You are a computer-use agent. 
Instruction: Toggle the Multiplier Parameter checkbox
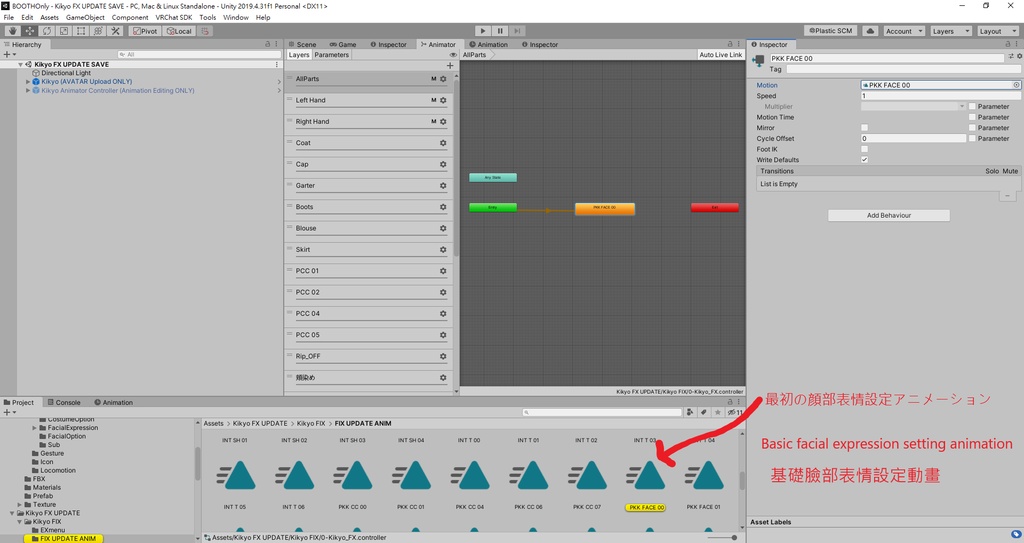(972, 107)
